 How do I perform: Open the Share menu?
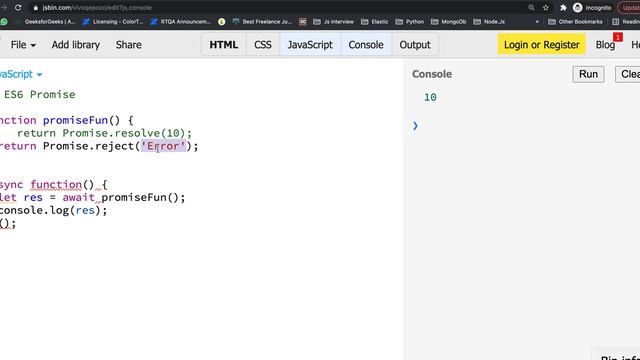[129, 45]
